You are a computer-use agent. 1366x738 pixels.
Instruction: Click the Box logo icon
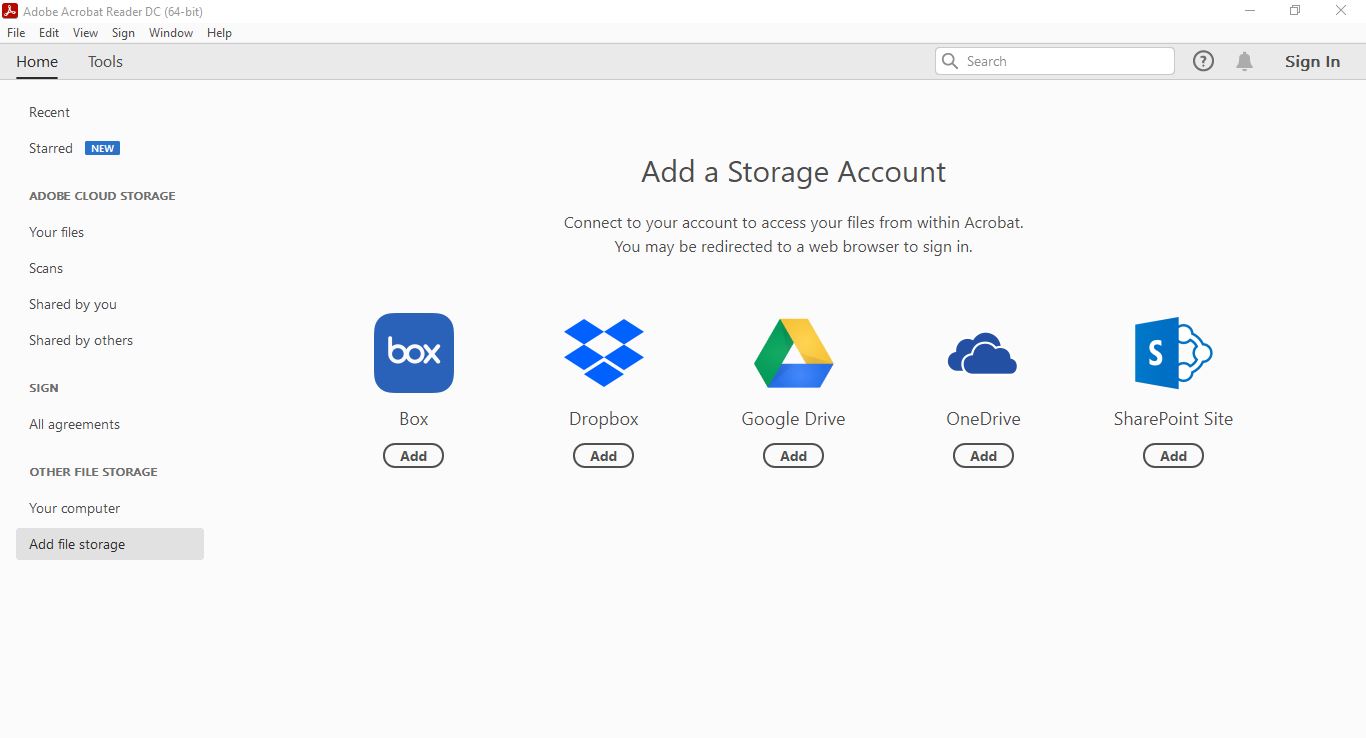click(414, 353)
